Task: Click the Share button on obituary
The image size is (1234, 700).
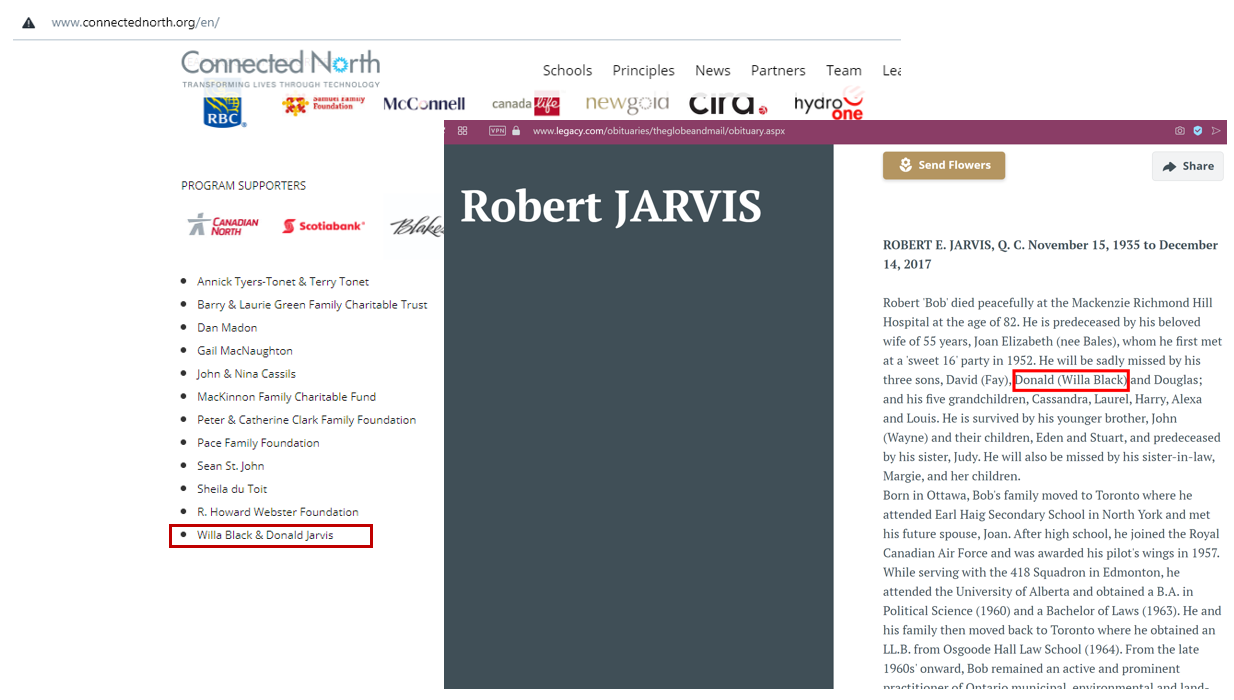Action: (x=1188, y=166)
